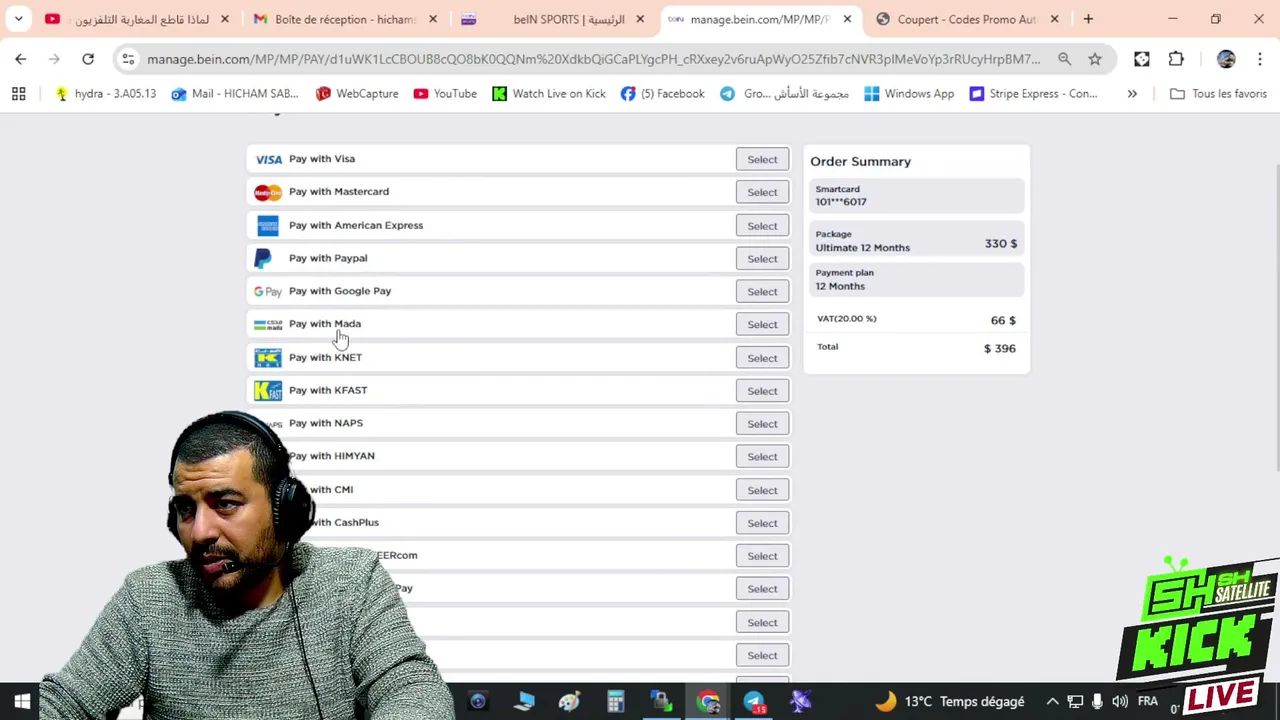Open the WebCapture bookmark
1280x720 pixels.
coord(356,94)
